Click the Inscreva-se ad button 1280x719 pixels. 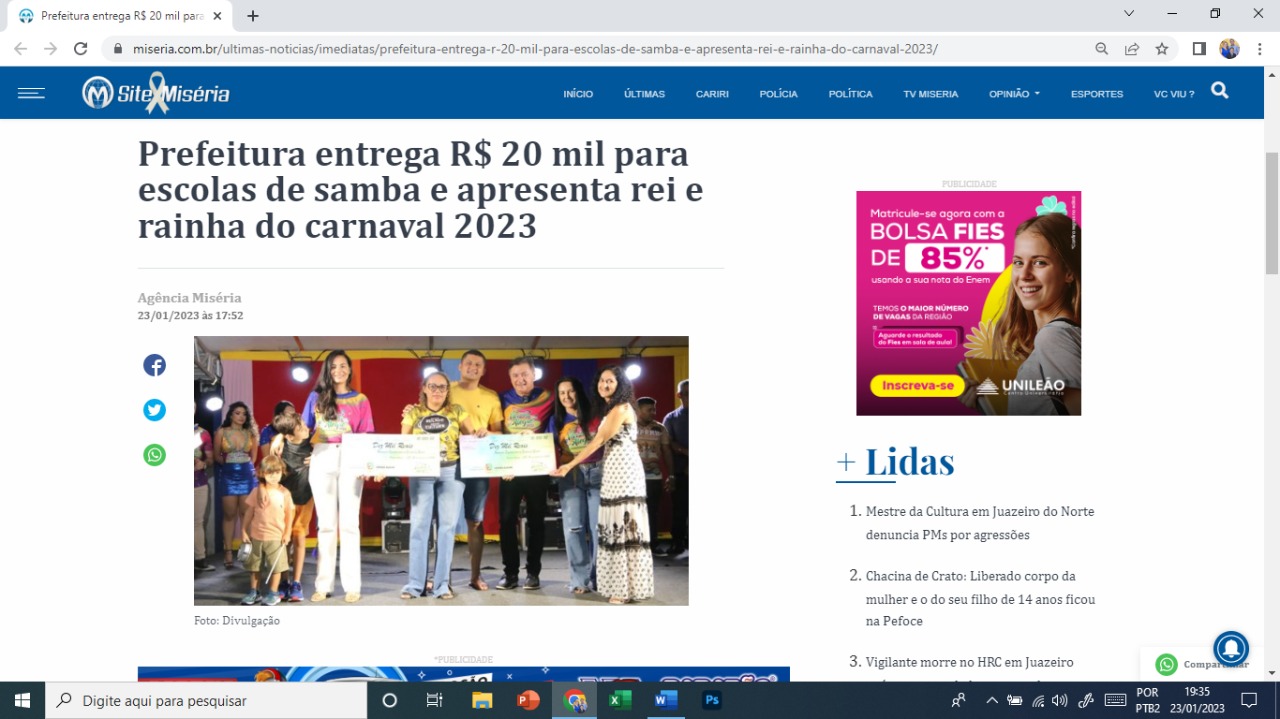click(x=917, y=385)
